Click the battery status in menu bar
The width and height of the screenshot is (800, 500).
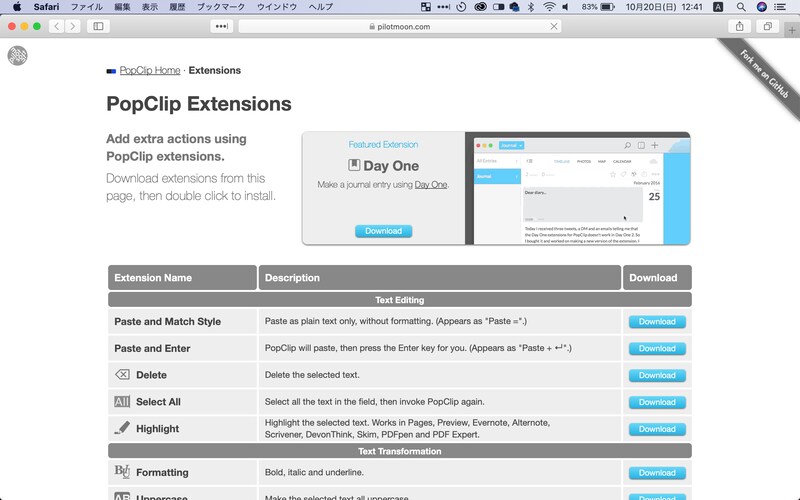point(598,7)
